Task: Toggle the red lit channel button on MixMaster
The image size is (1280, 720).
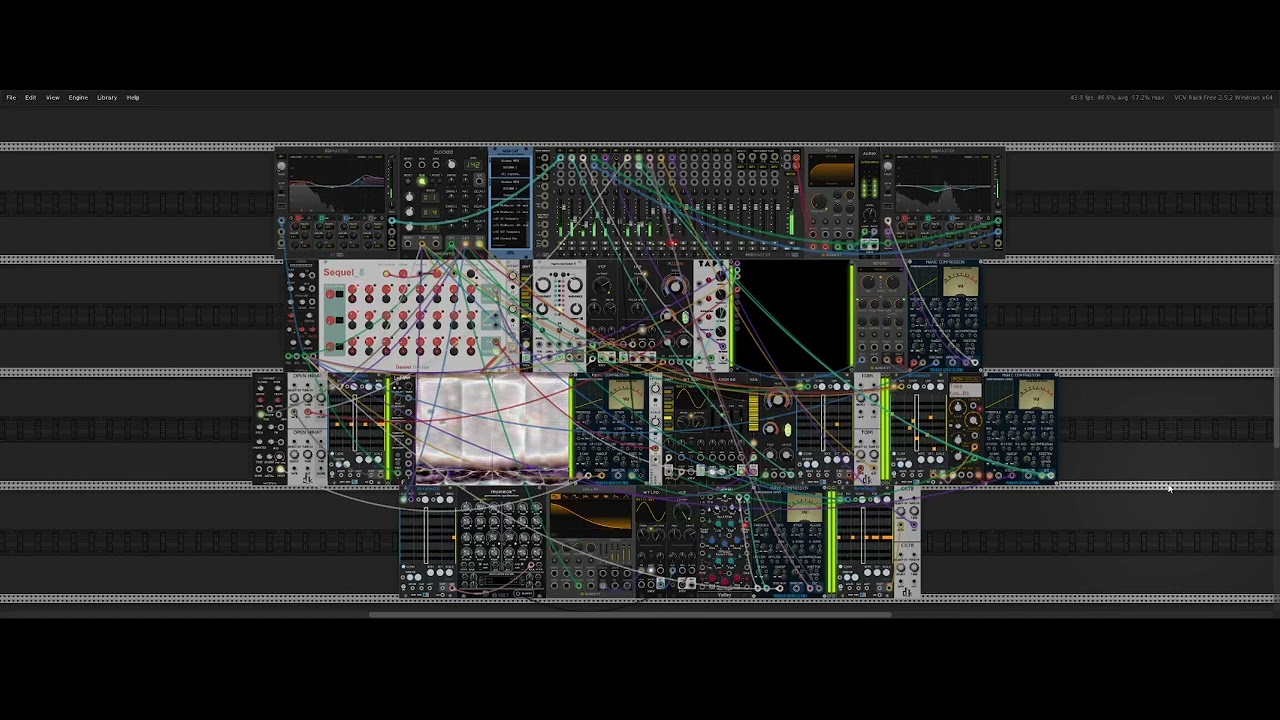Action: 672,243
